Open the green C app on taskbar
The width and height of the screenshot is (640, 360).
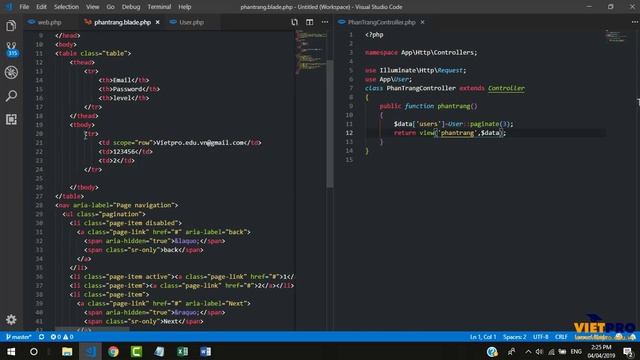coord(136,351)
